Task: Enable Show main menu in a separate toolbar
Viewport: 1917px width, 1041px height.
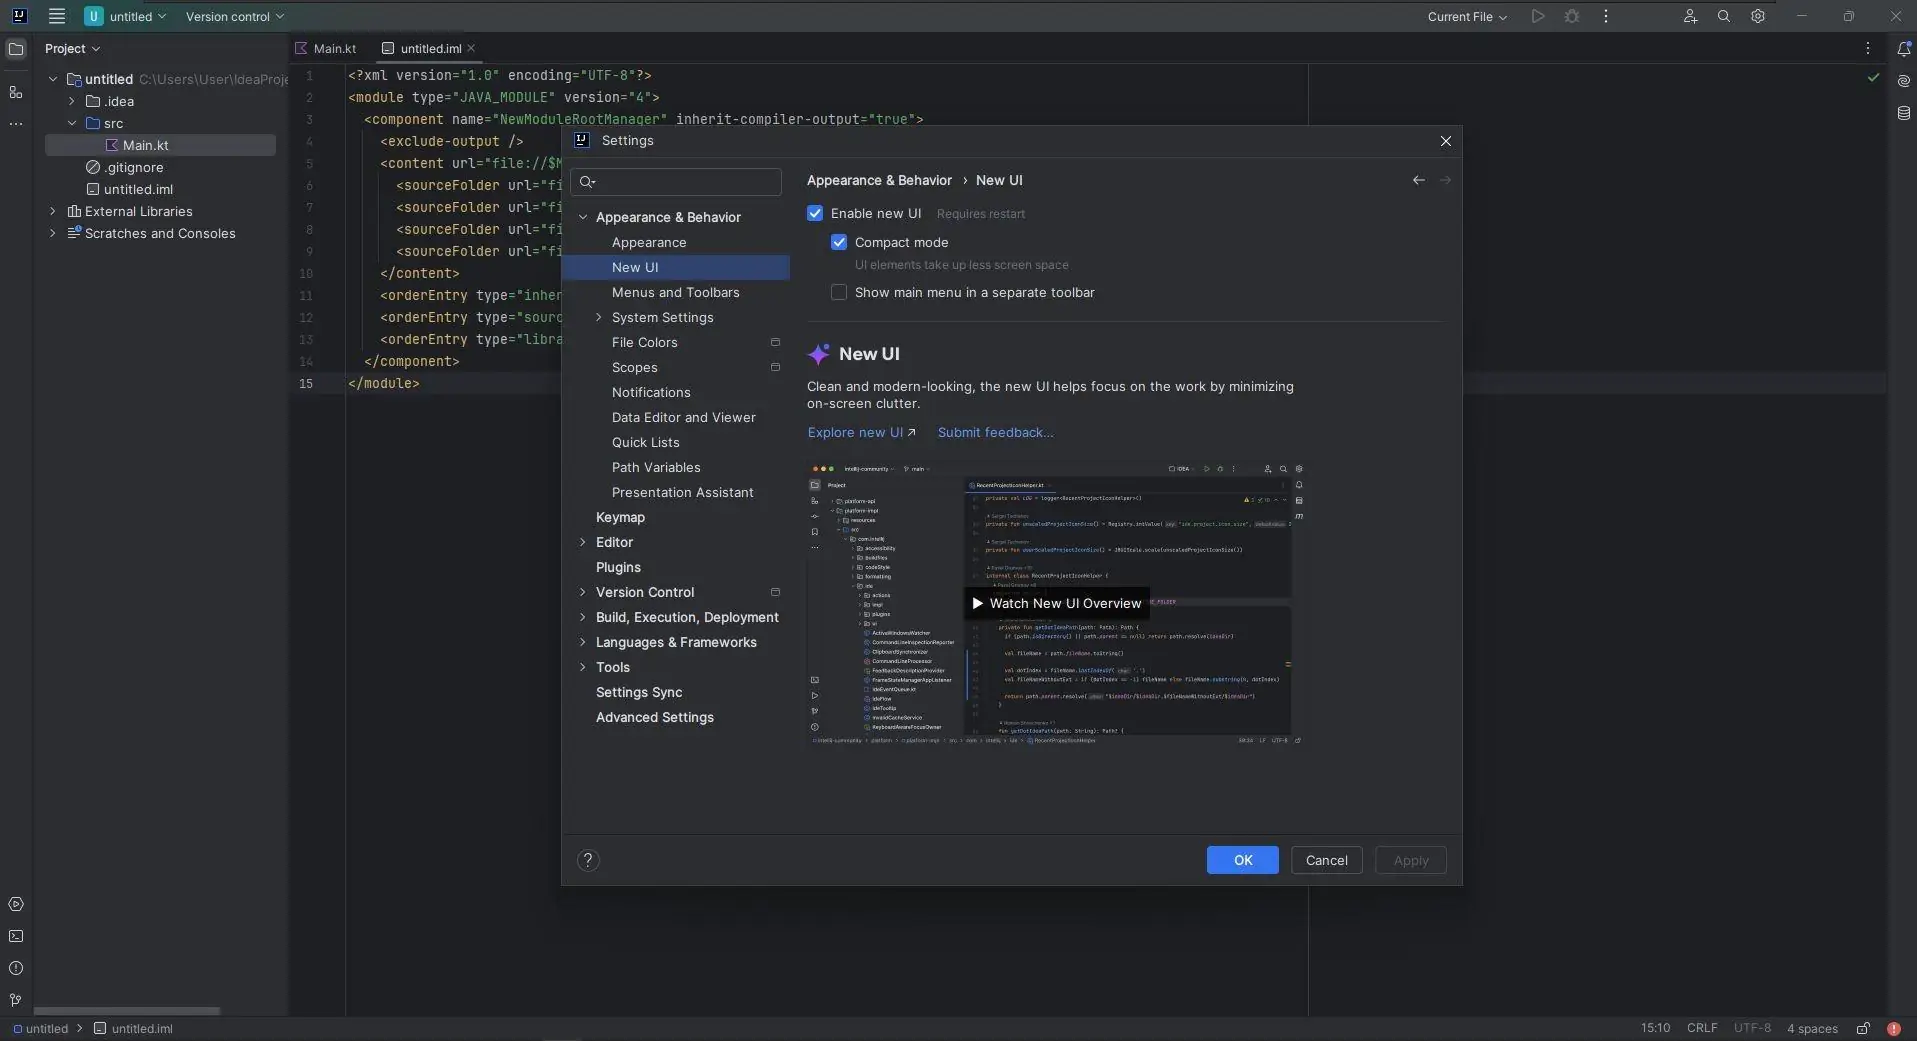Action: click(839, 292)
